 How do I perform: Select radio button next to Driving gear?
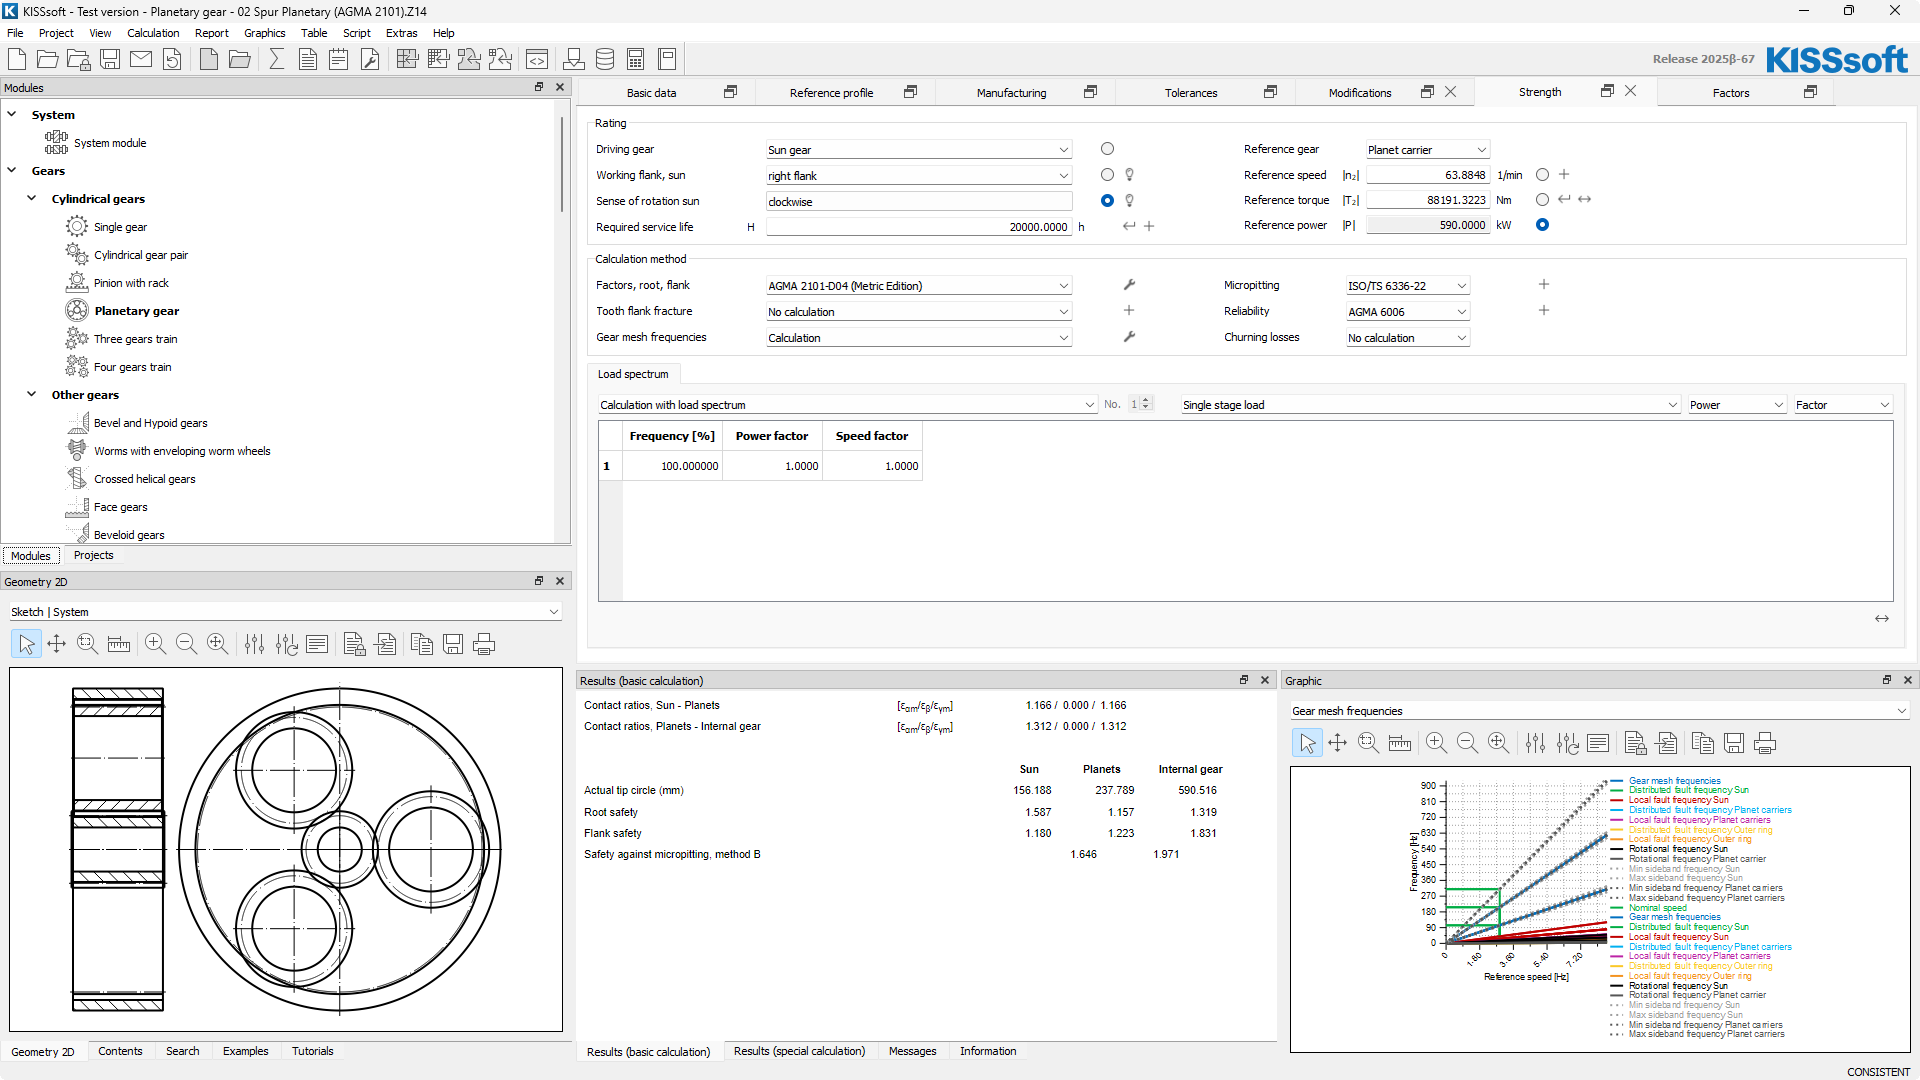pyautogui.click(x=1107, y=149)
